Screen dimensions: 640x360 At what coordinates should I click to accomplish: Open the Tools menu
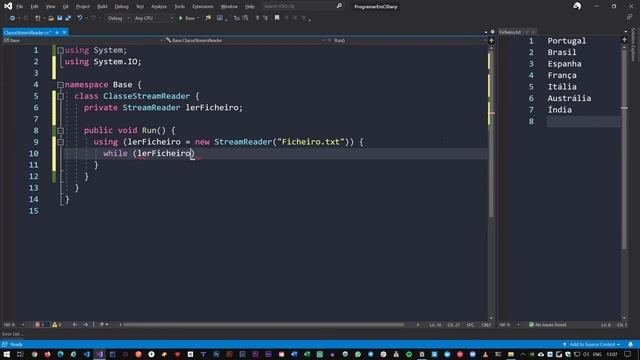[180, 7]
